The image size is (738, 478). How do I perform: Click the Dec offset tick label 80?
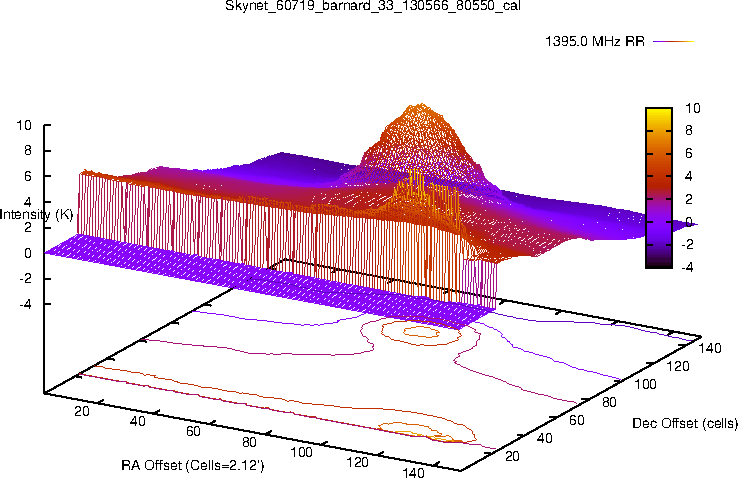pos(609,402)
